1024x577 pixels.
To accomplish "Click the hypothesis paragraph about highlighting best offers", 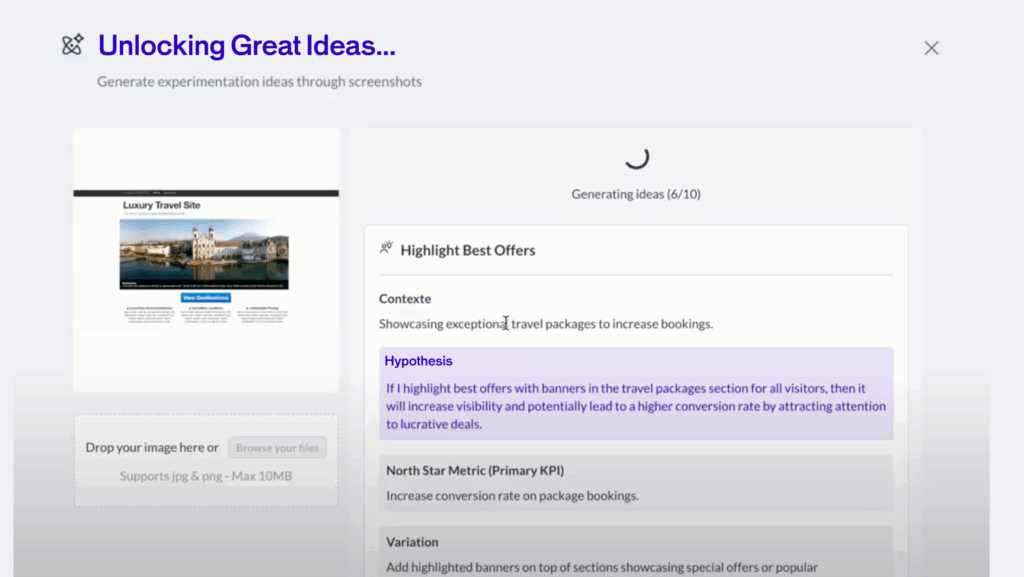I will [x=636, y=406].
